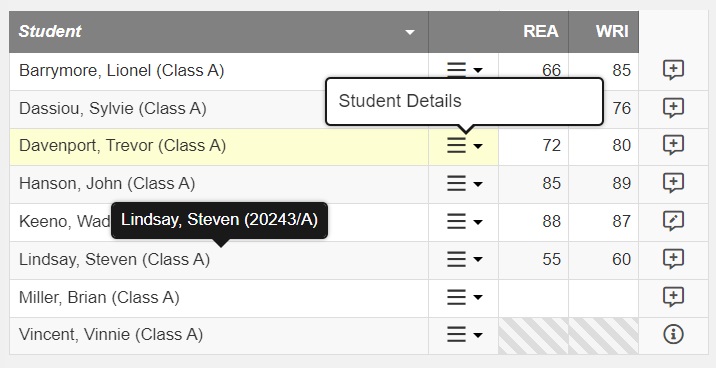Select Student Details menu entry

[400, 101]
